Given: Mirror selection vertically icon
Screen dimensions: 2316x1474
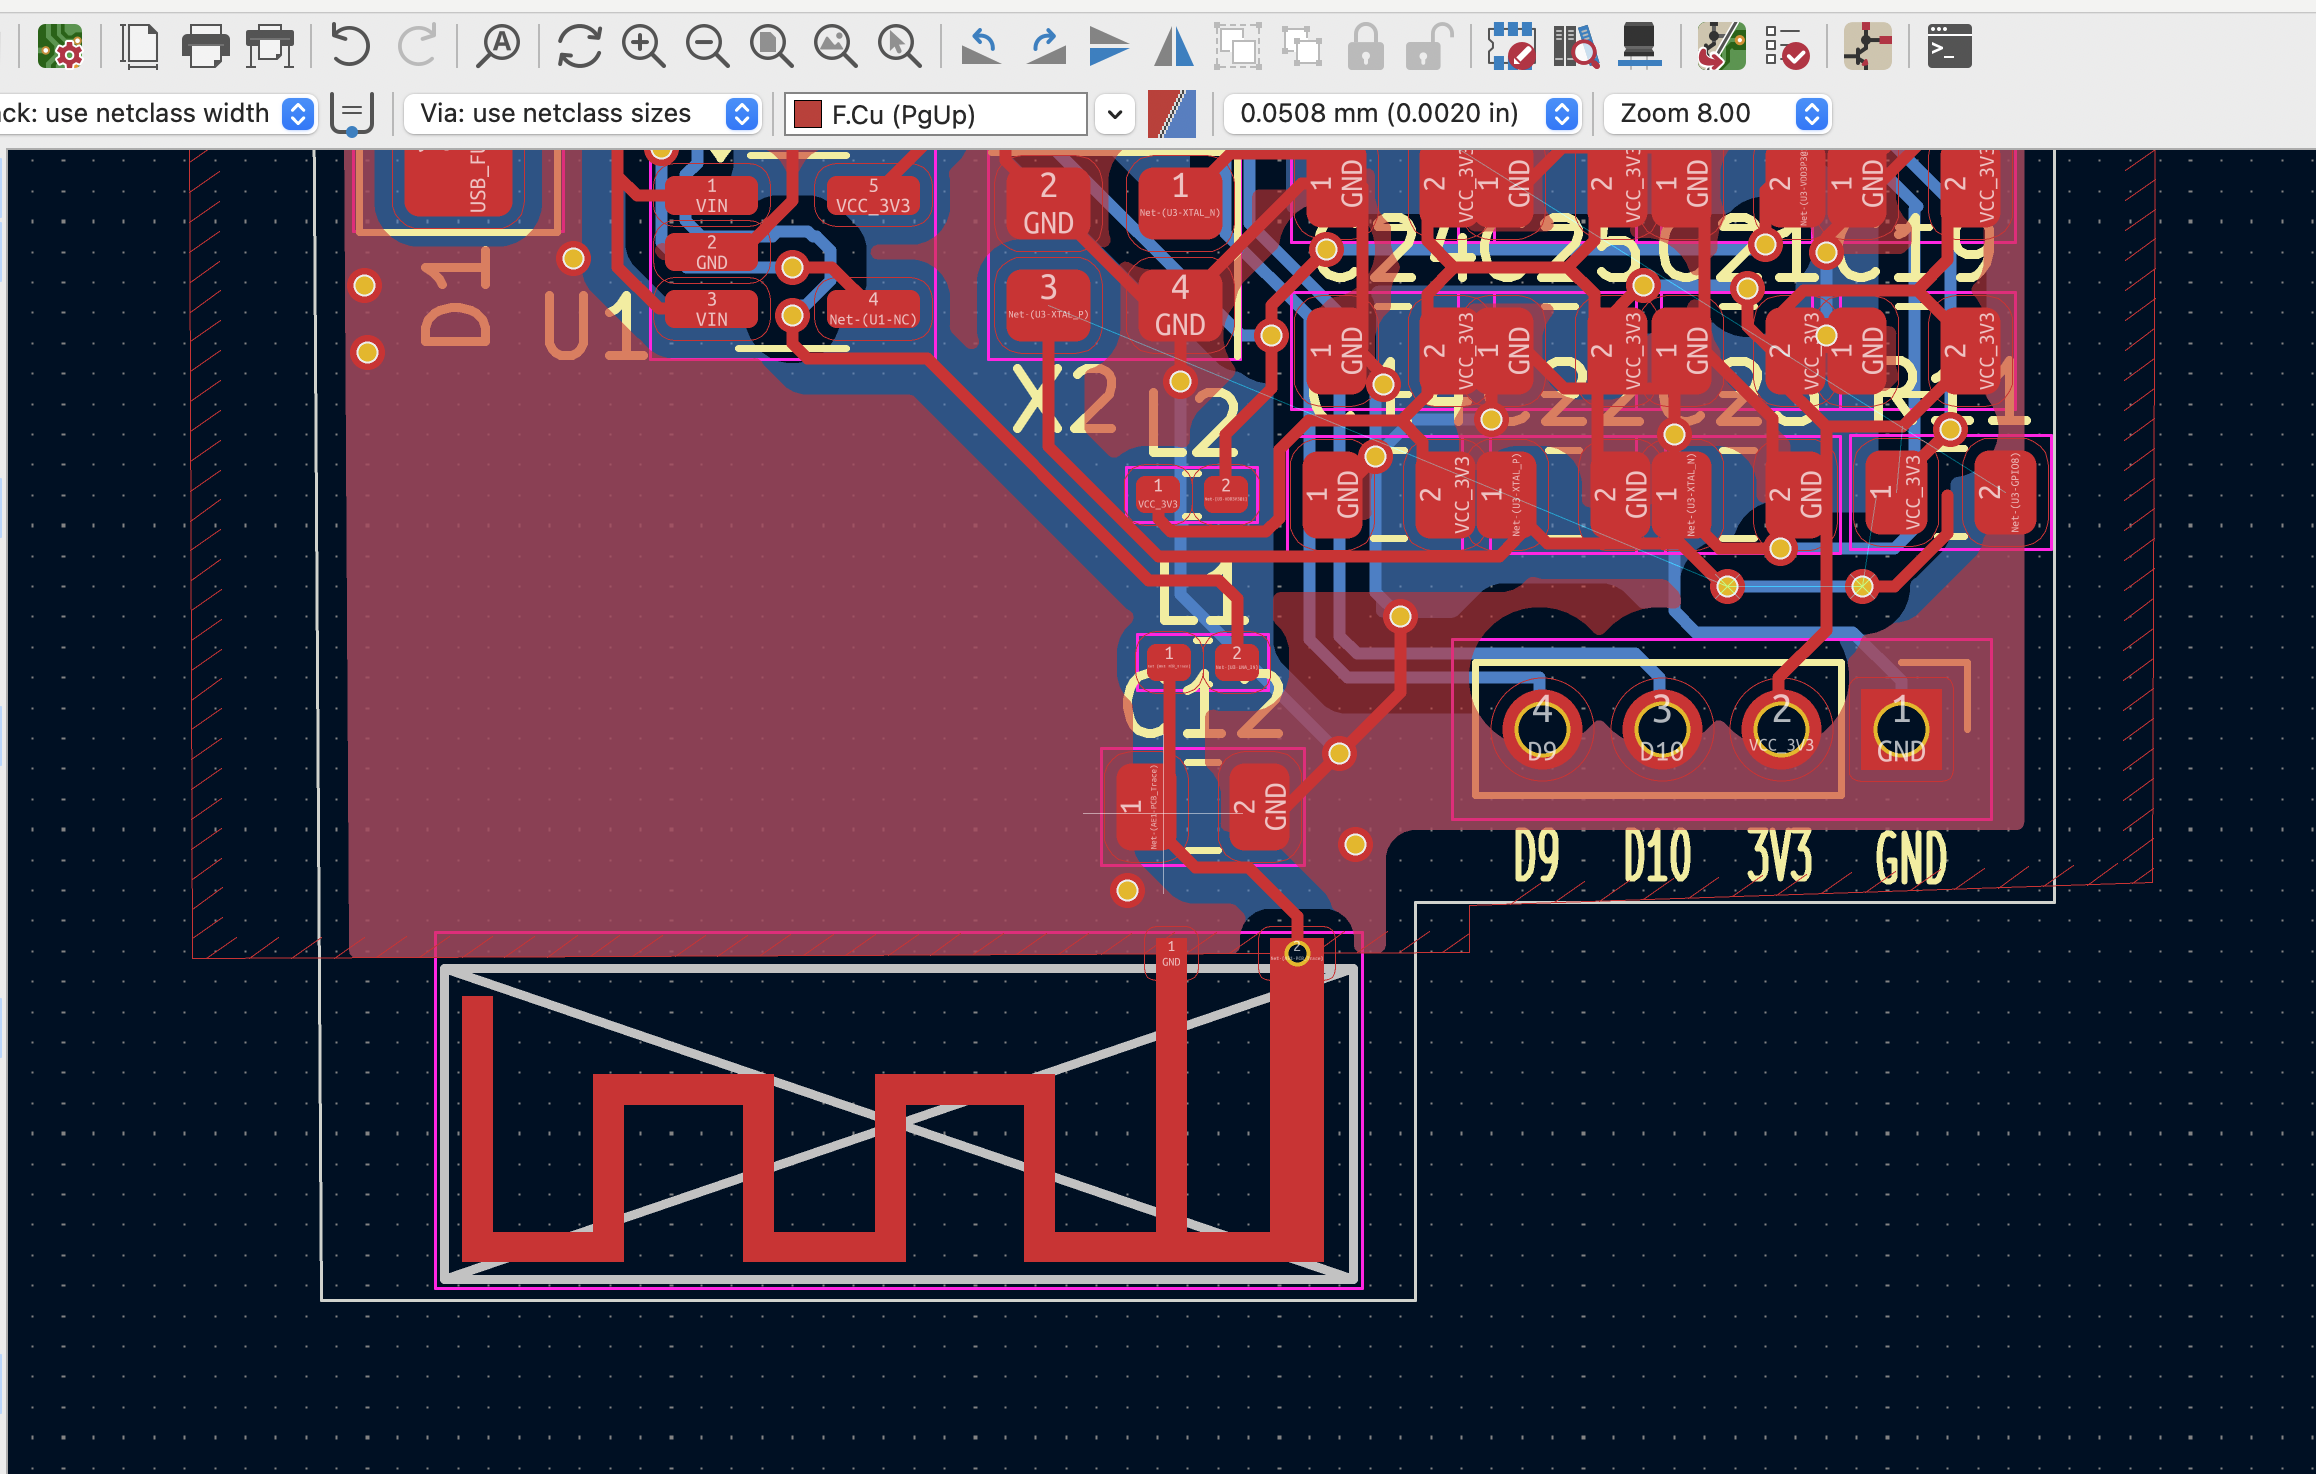Looking at the screenshot, I should coord(1109,46).
